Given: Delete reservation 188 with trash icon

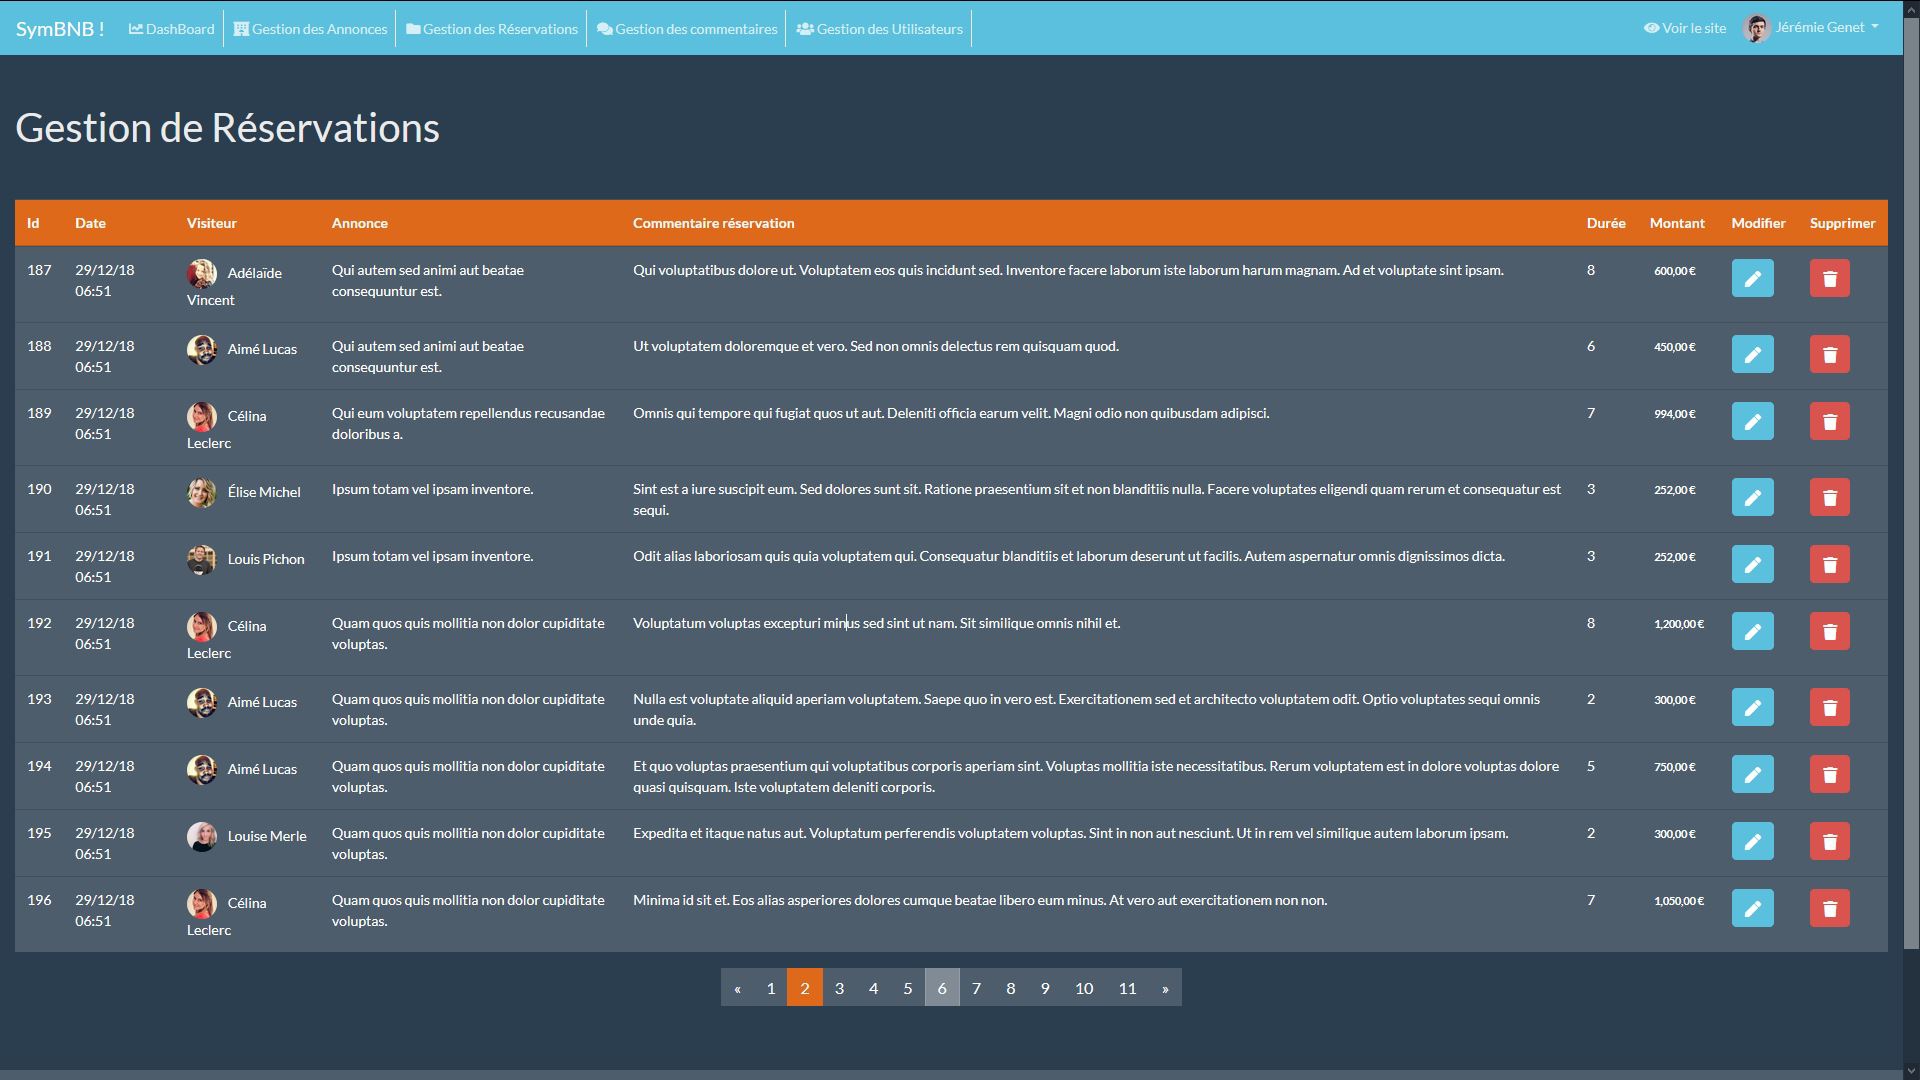Looking at the screenshot, I should [x=1829, y=354].
